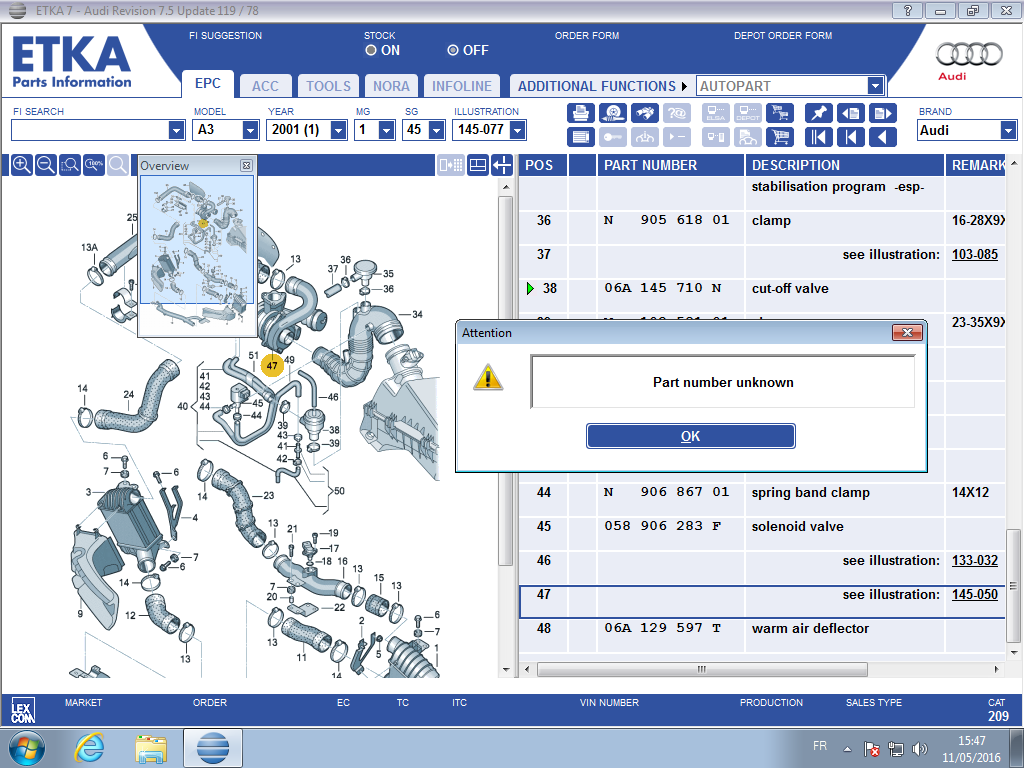Select the Stock OFF radio button
This screenshot has width=1024, height=768.
(x=453, y=50)
